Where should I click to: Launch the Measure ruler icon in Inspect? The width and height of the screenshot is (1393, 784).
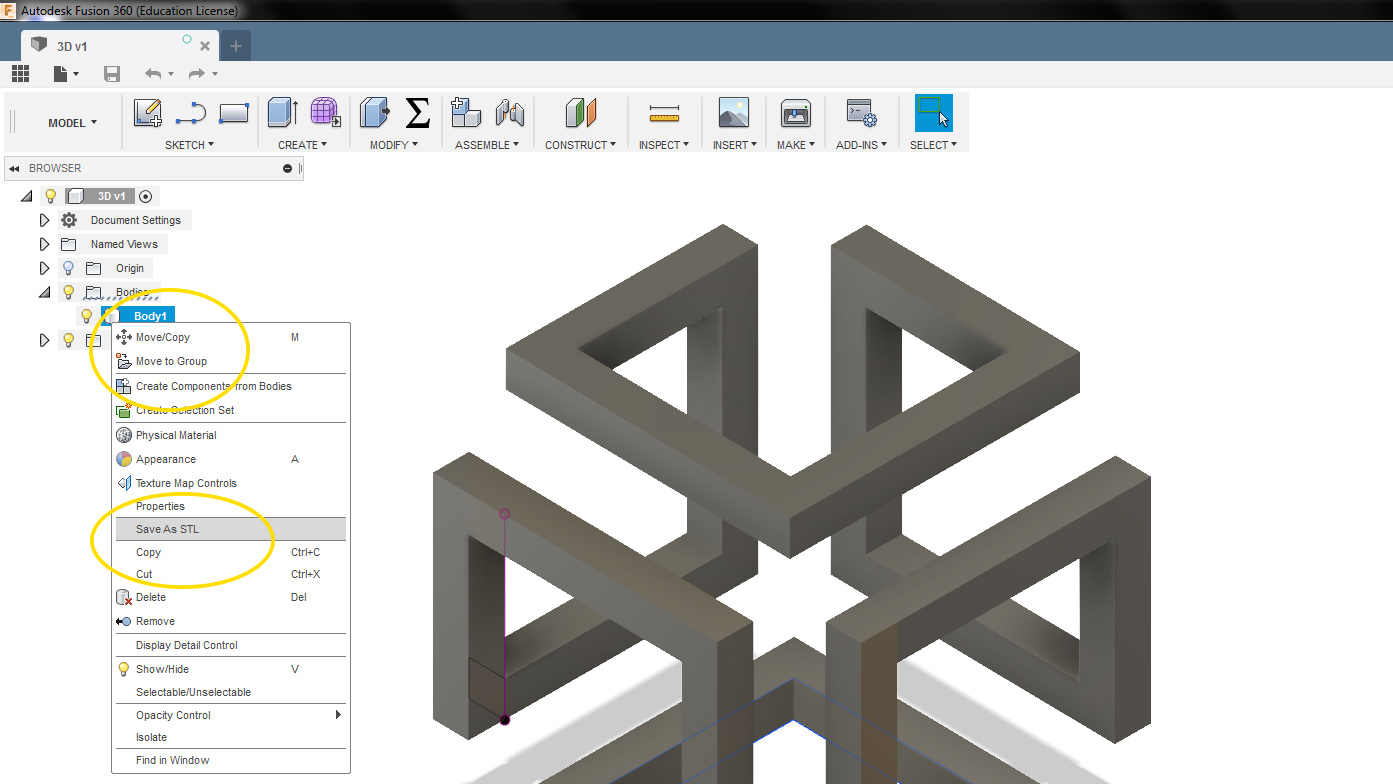pos(664,113)
